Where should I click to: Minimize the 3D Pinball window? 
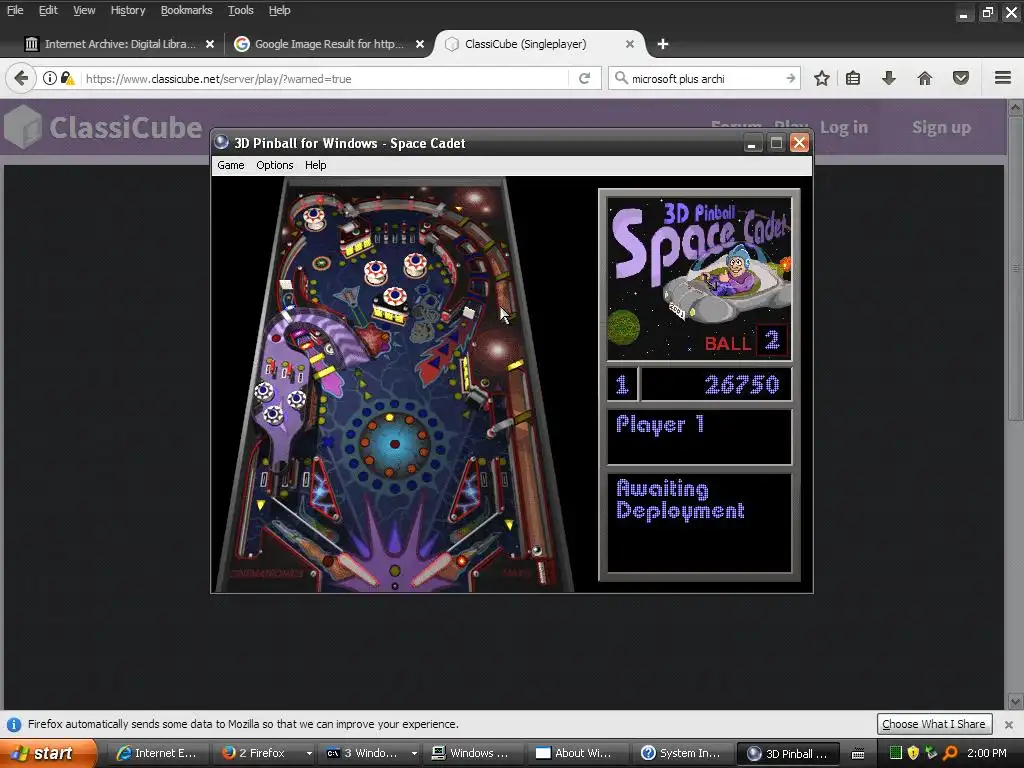click(x=752, y=143)
